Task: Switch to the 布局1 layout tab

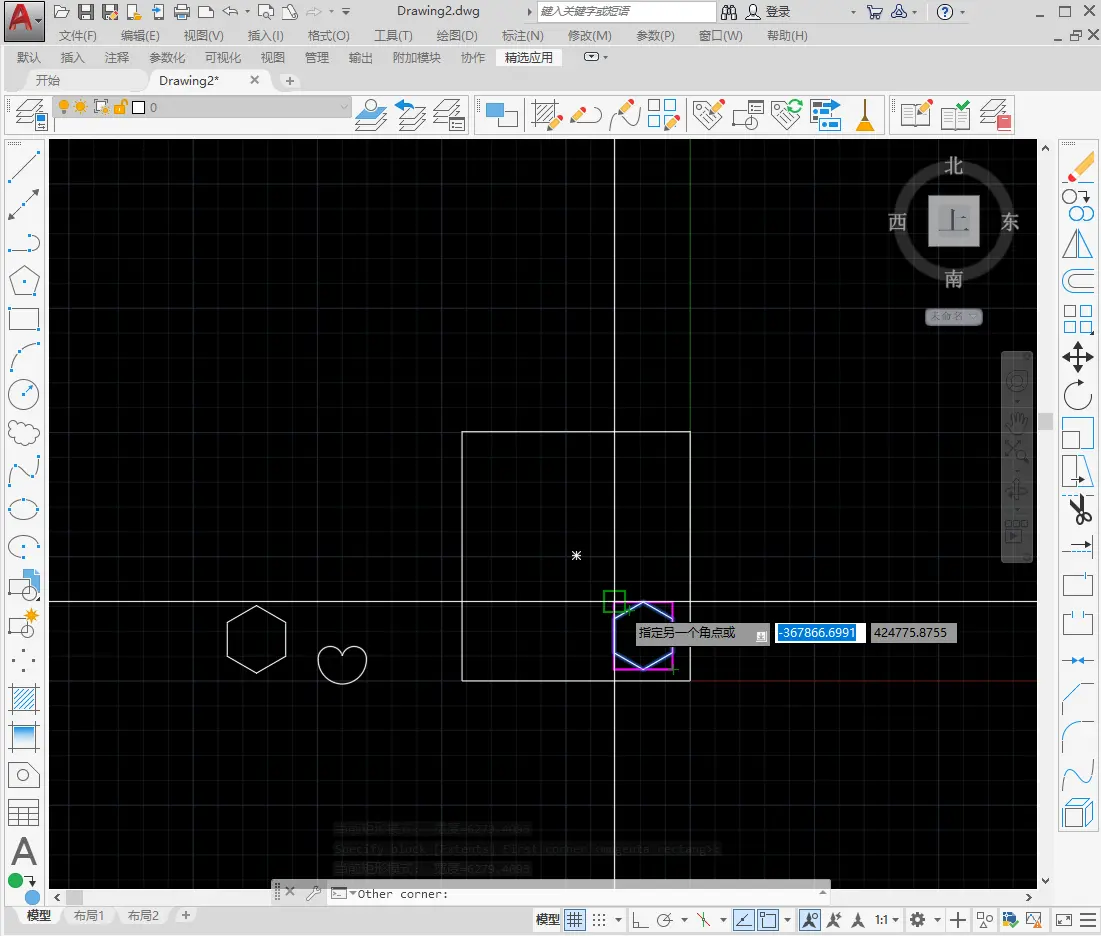Action: (x=88, y=916)
